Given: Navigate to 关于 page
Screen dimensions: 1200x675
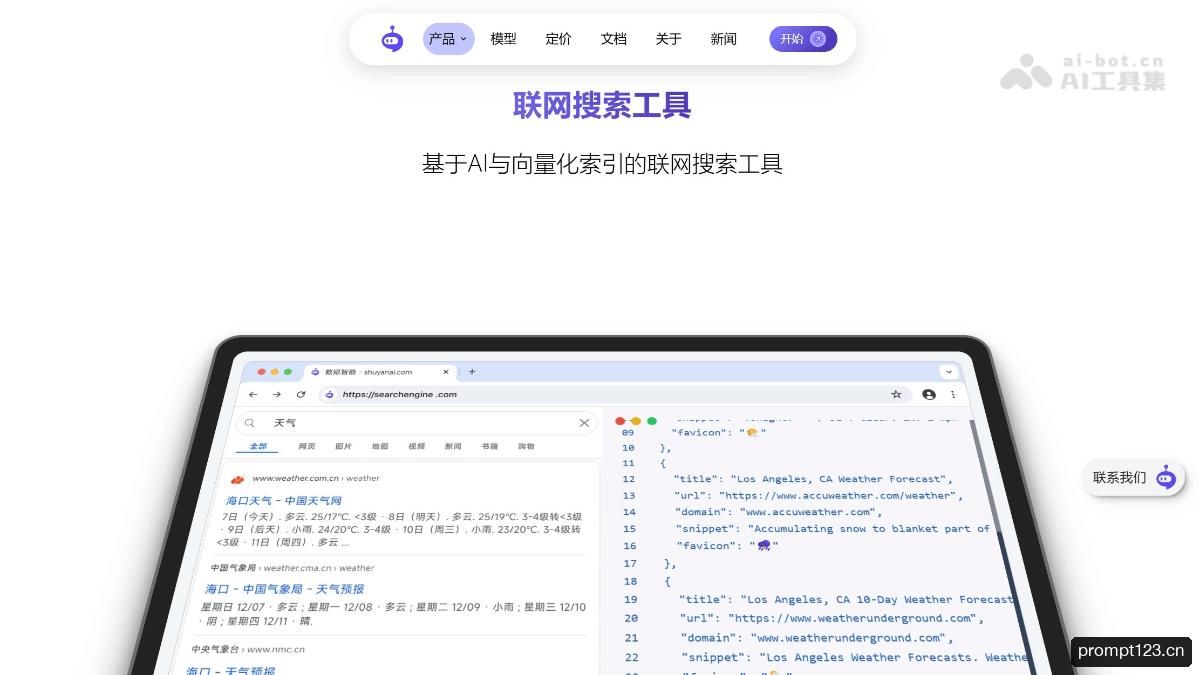Looking at the screenshot, I should click(x=669, y=39).
